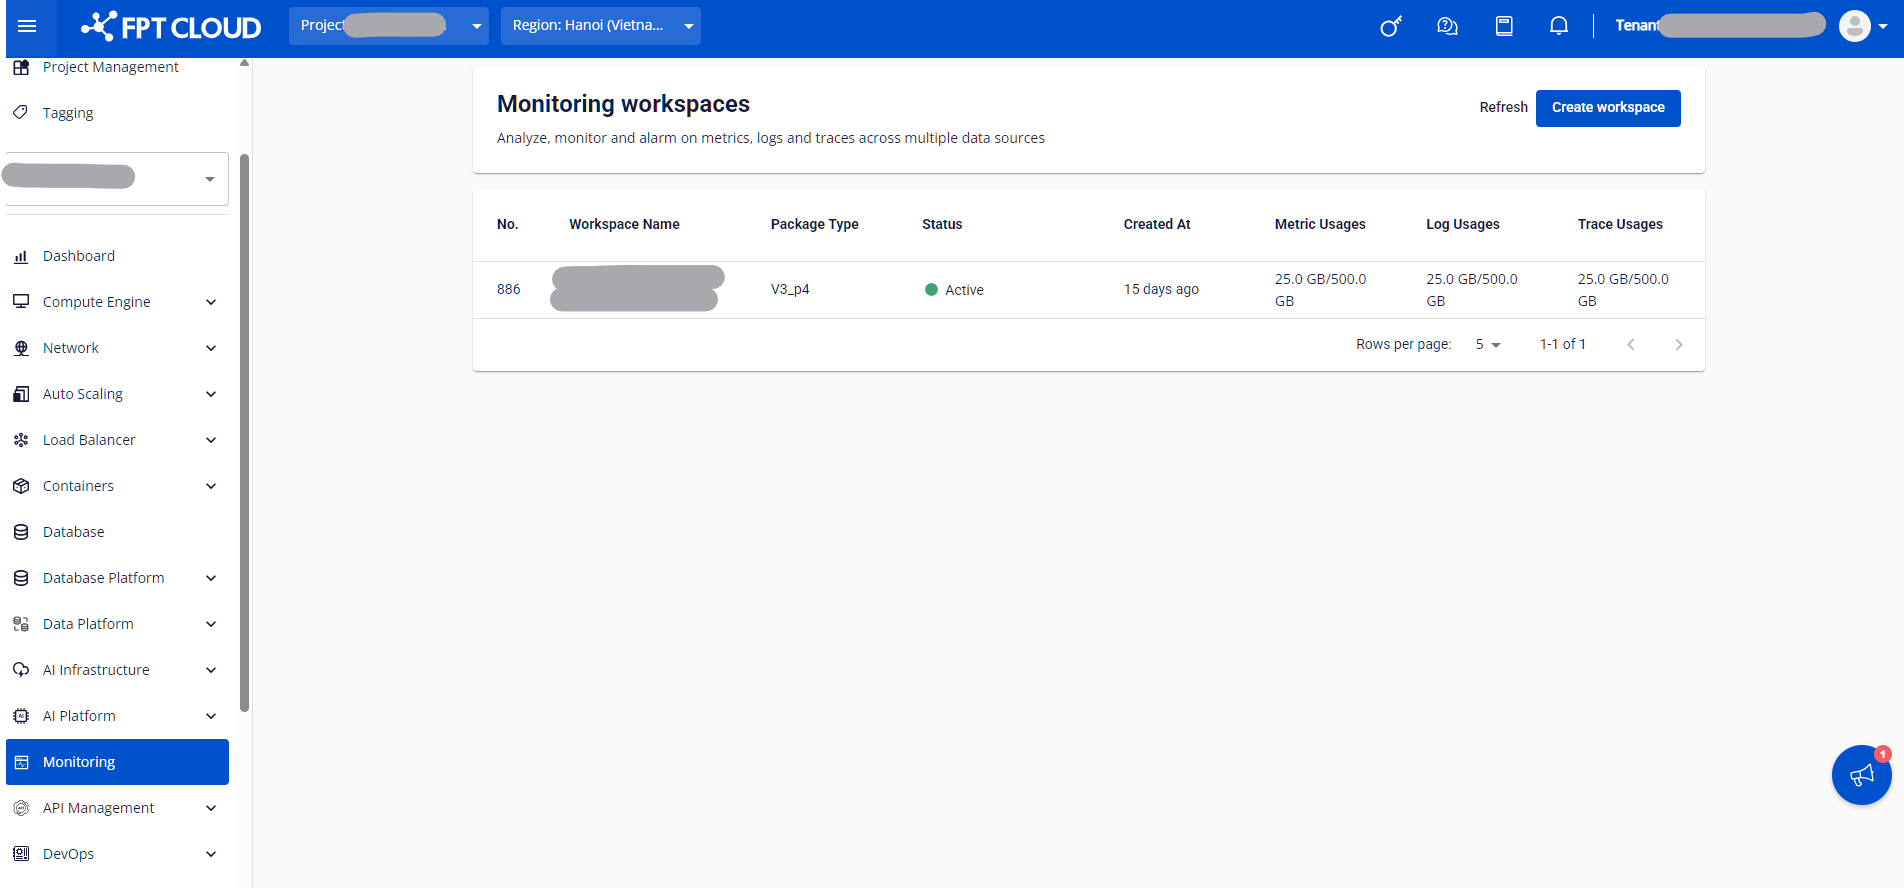Select Dashboard in the sidebar

[x=79, y=256]
